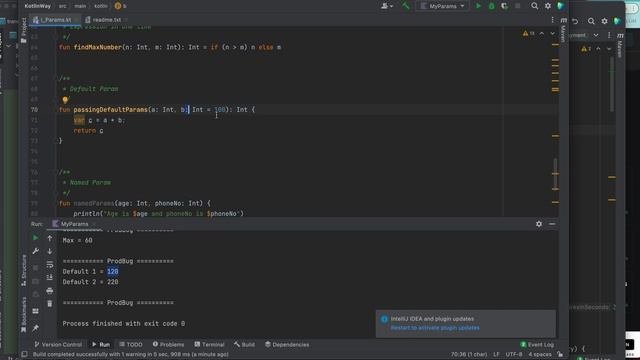Open IDE settings gear in main toolbar
The image size is (640, 360).
tap(548, 6)
